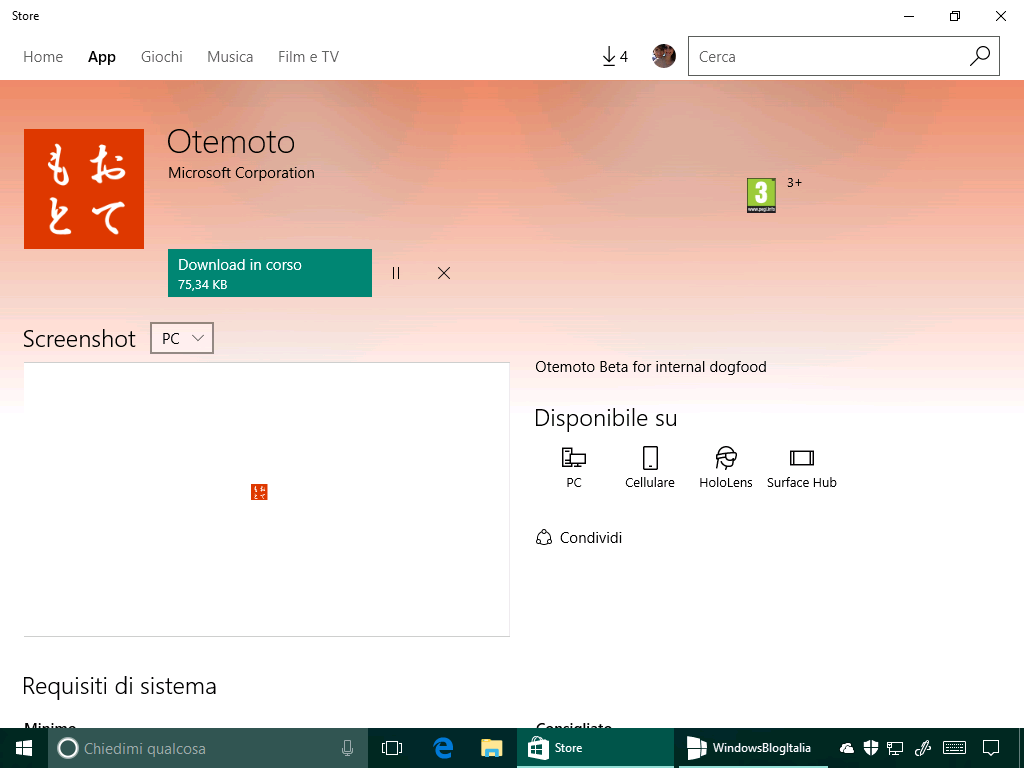Viewport: 1024px width, 768px height.
Task: Pause the Otemoto download
Action: (x=396, y=273)
